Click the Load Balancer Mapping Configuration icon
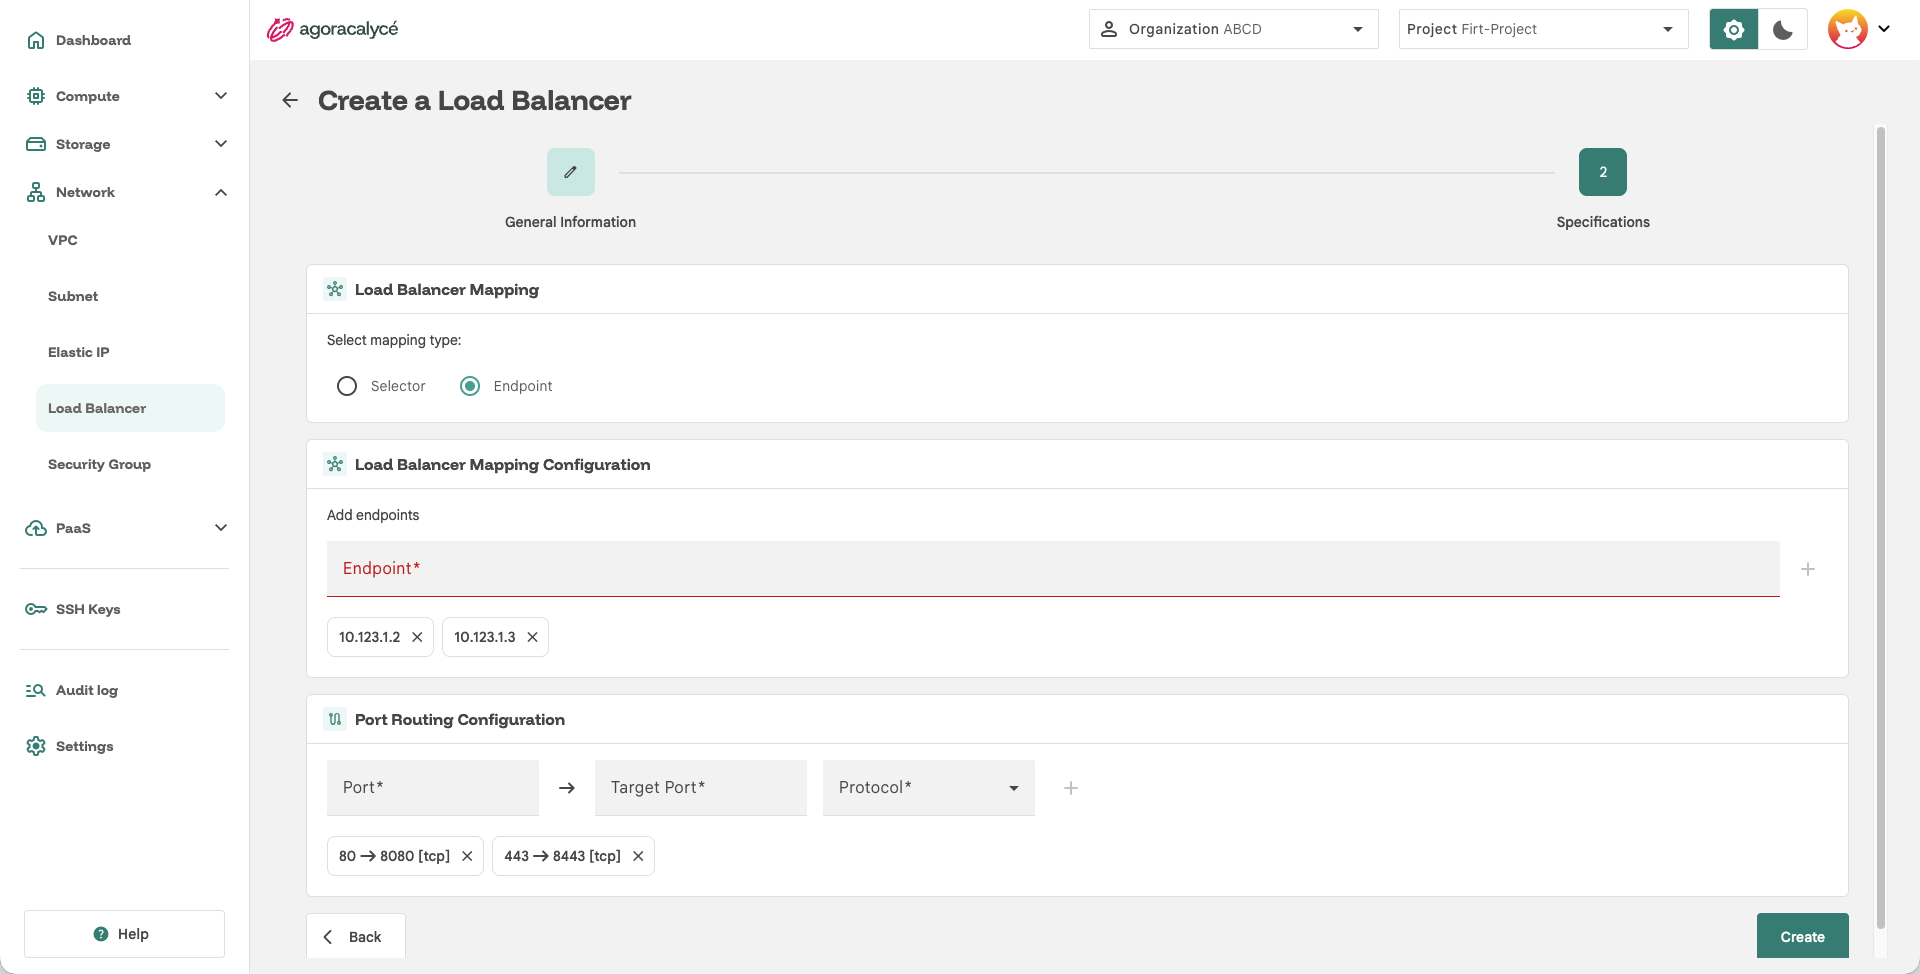The image size is (1920, 974). [x=335, y=464]
